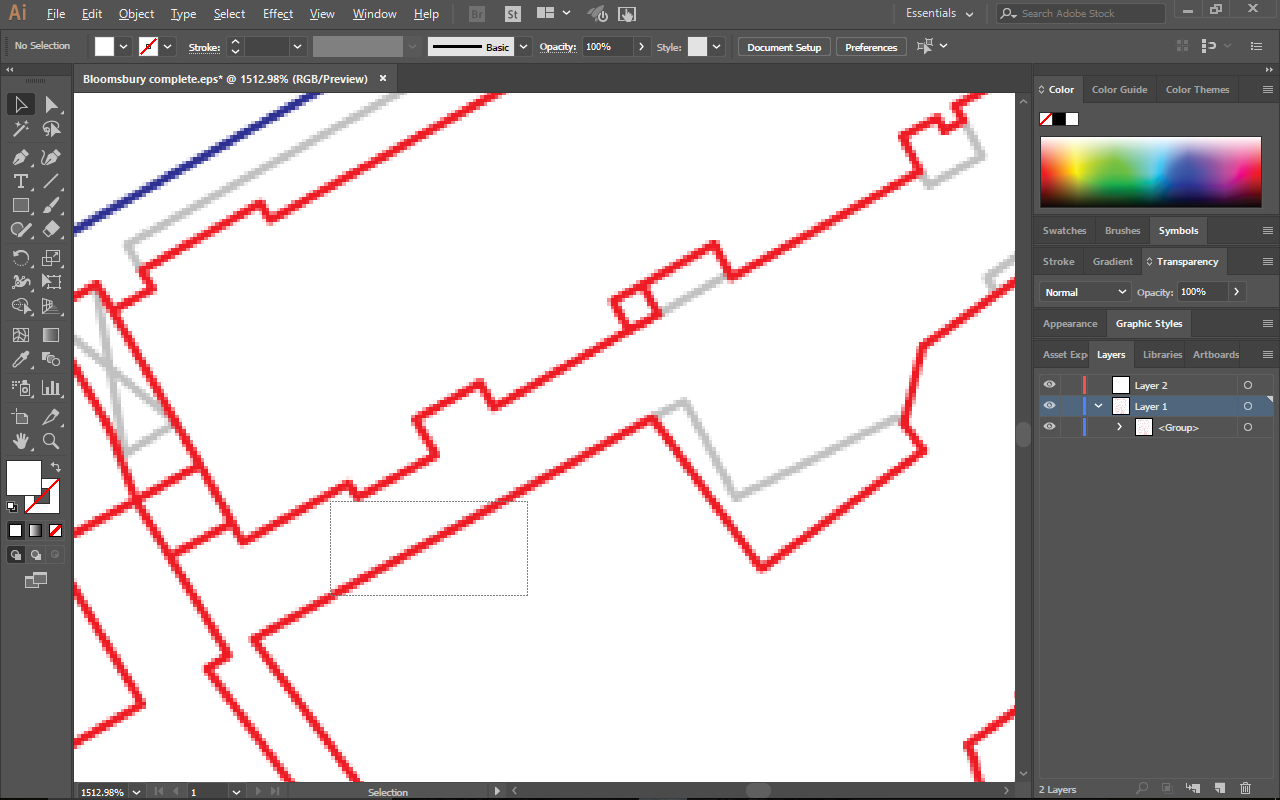This screenshot has height=800, width=1280.
Task: Expand the <Group> item arrow
Action: tap(1120, 427)
